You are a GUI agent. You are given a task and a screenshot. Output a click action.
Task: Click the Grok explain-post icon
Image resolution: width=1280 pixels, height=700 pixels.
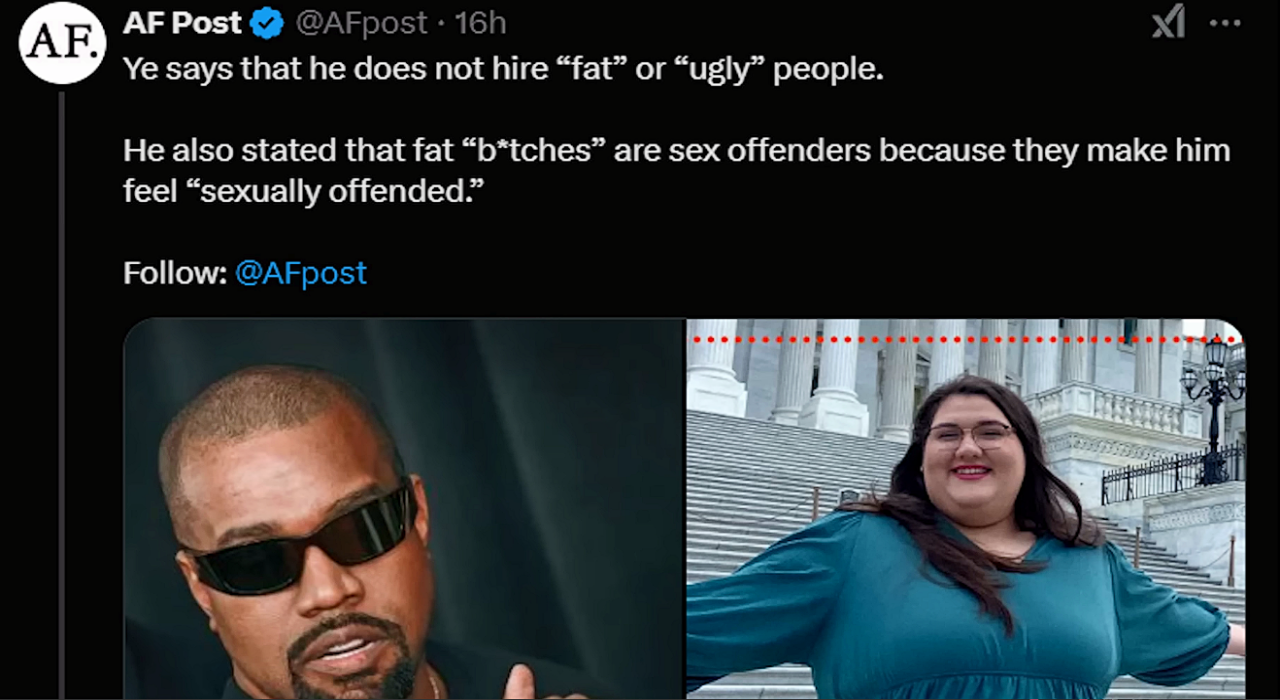point(1168,22)
